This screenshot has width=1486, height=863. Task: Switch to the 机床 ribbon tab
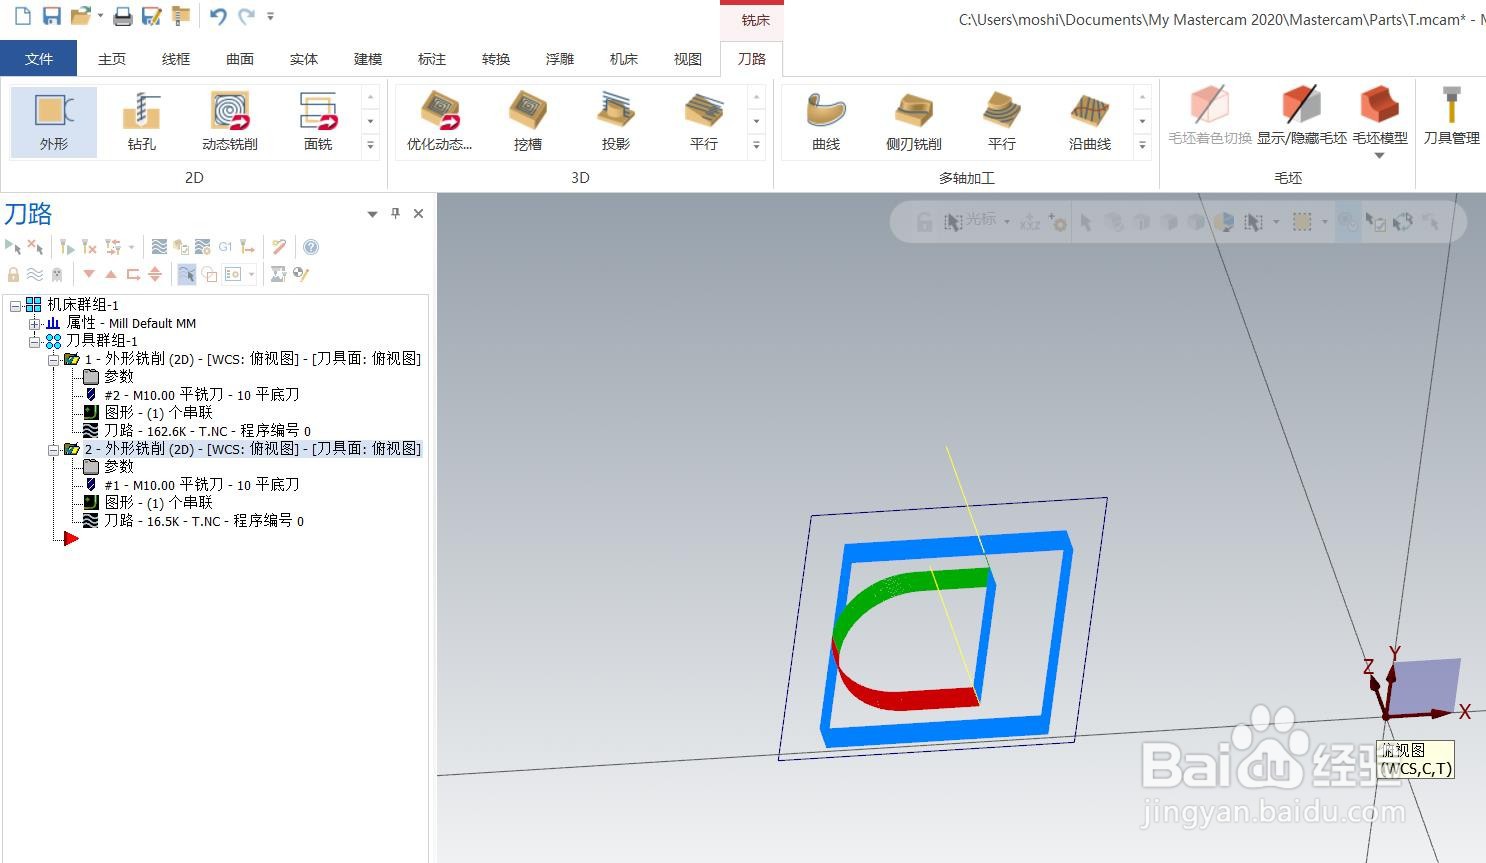tap(623, 59)
